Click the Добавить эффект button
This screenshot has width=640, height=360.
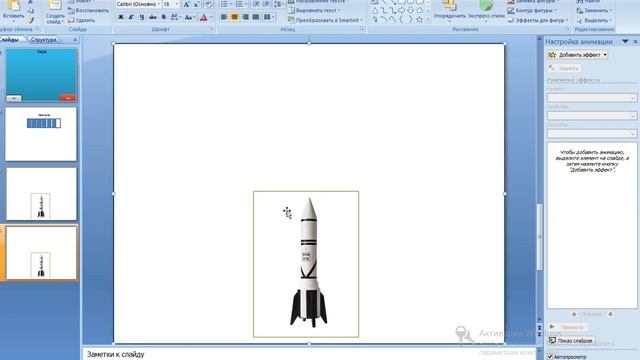pos(578,55)
